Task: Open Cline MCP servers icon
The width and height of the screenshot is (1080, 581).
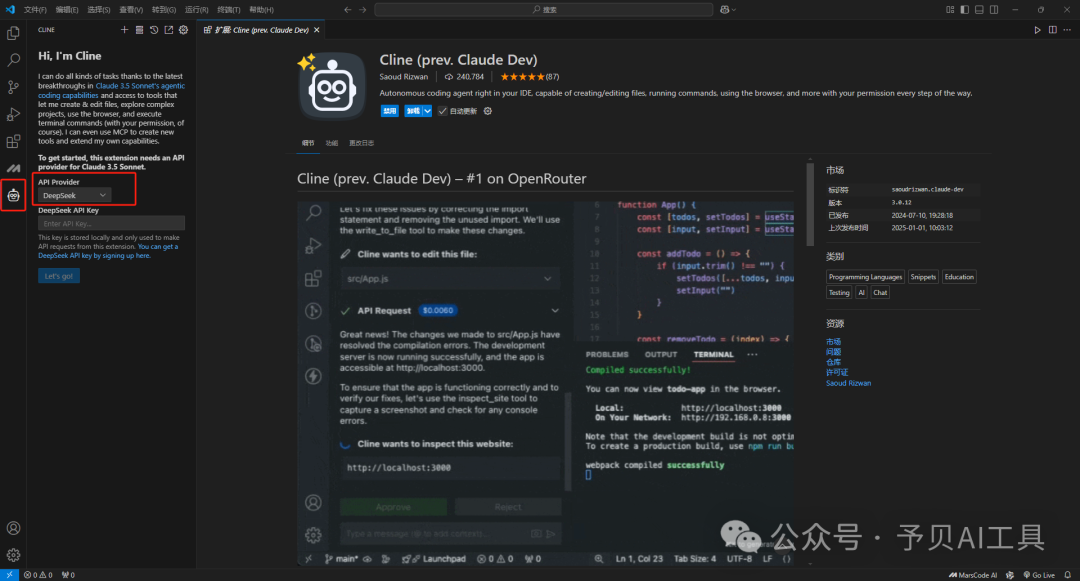Action: [139, 30]
